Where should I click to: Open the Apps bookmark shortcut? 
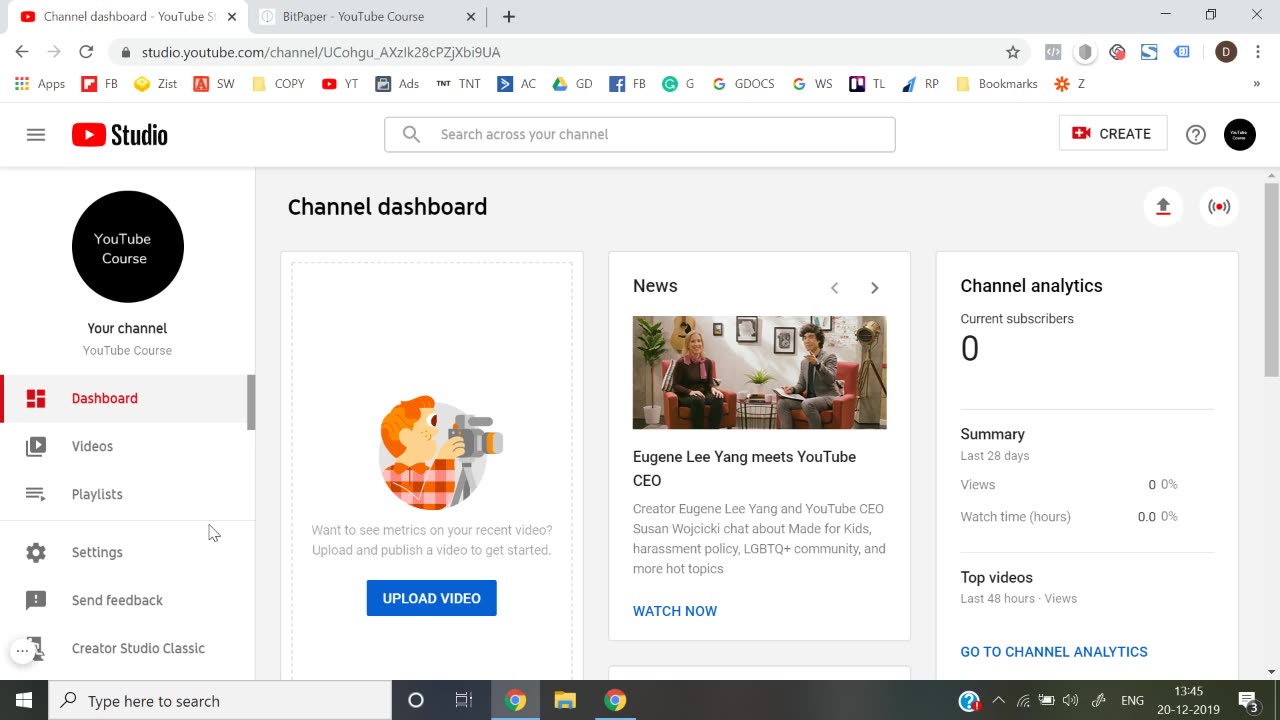(40, 84)
